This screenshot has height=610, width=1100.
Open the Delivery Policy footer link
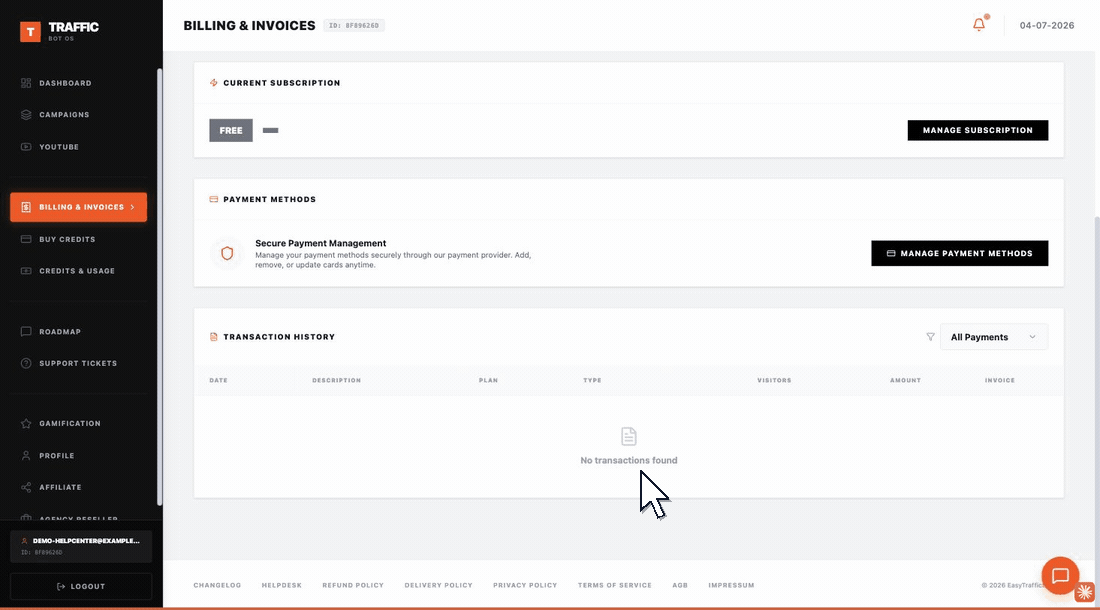click(438, 585)
